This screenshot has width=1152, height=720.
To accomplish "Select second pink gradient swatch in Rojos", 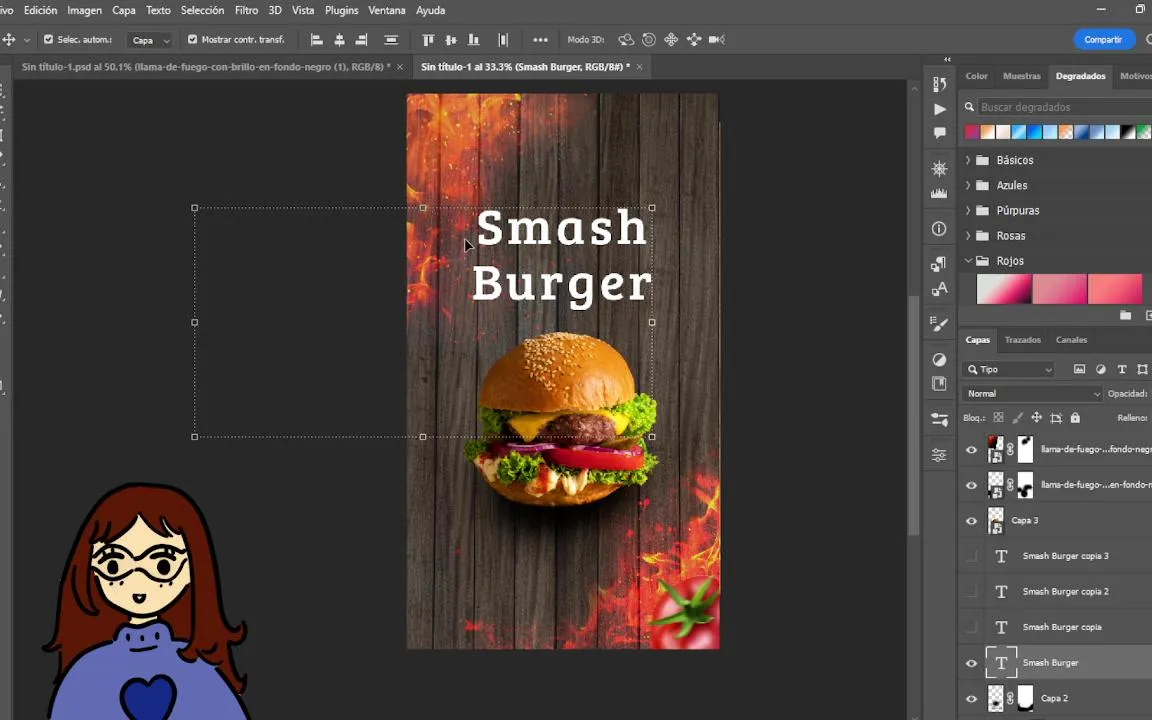I will coord(1059,289).
